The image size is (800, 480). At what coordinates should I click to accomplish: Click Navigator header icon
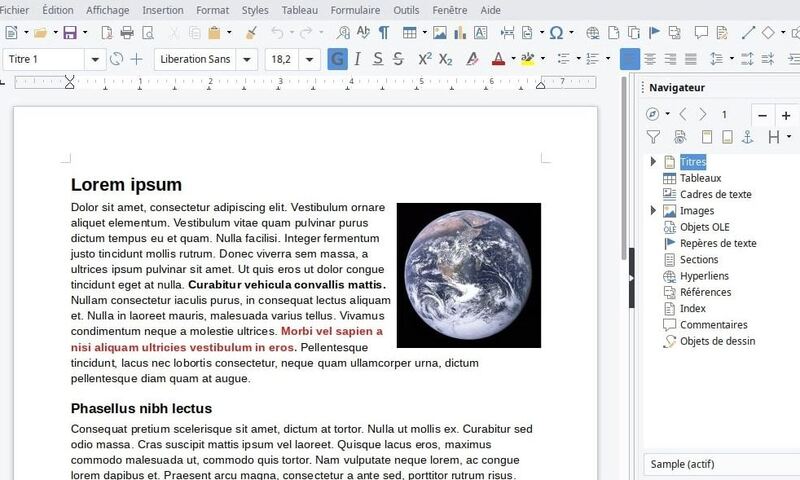pos(707,137)
